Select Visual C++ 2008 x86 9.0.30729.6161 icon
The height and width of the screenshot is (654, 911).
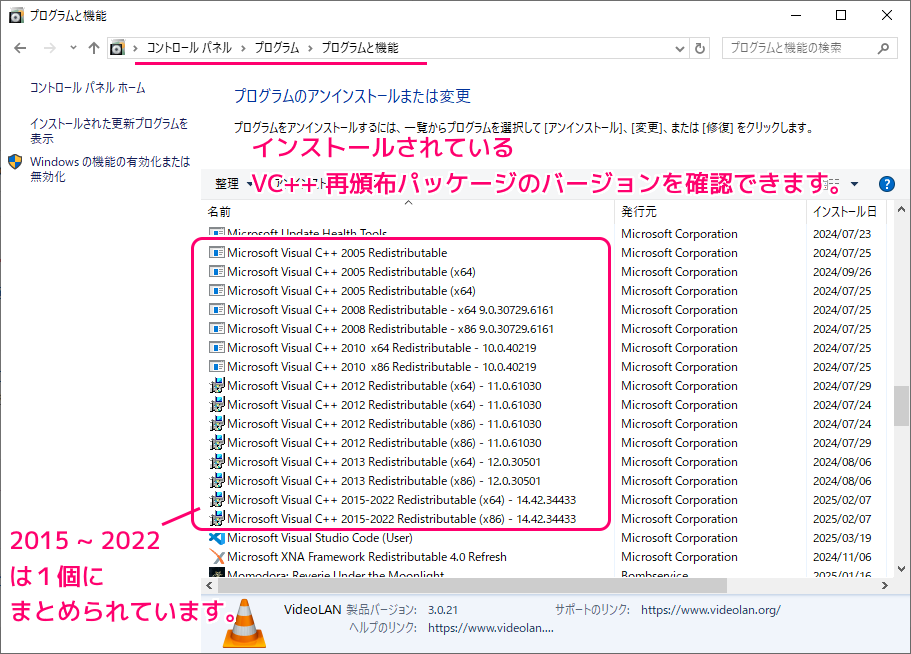click(x=217, y=329)
